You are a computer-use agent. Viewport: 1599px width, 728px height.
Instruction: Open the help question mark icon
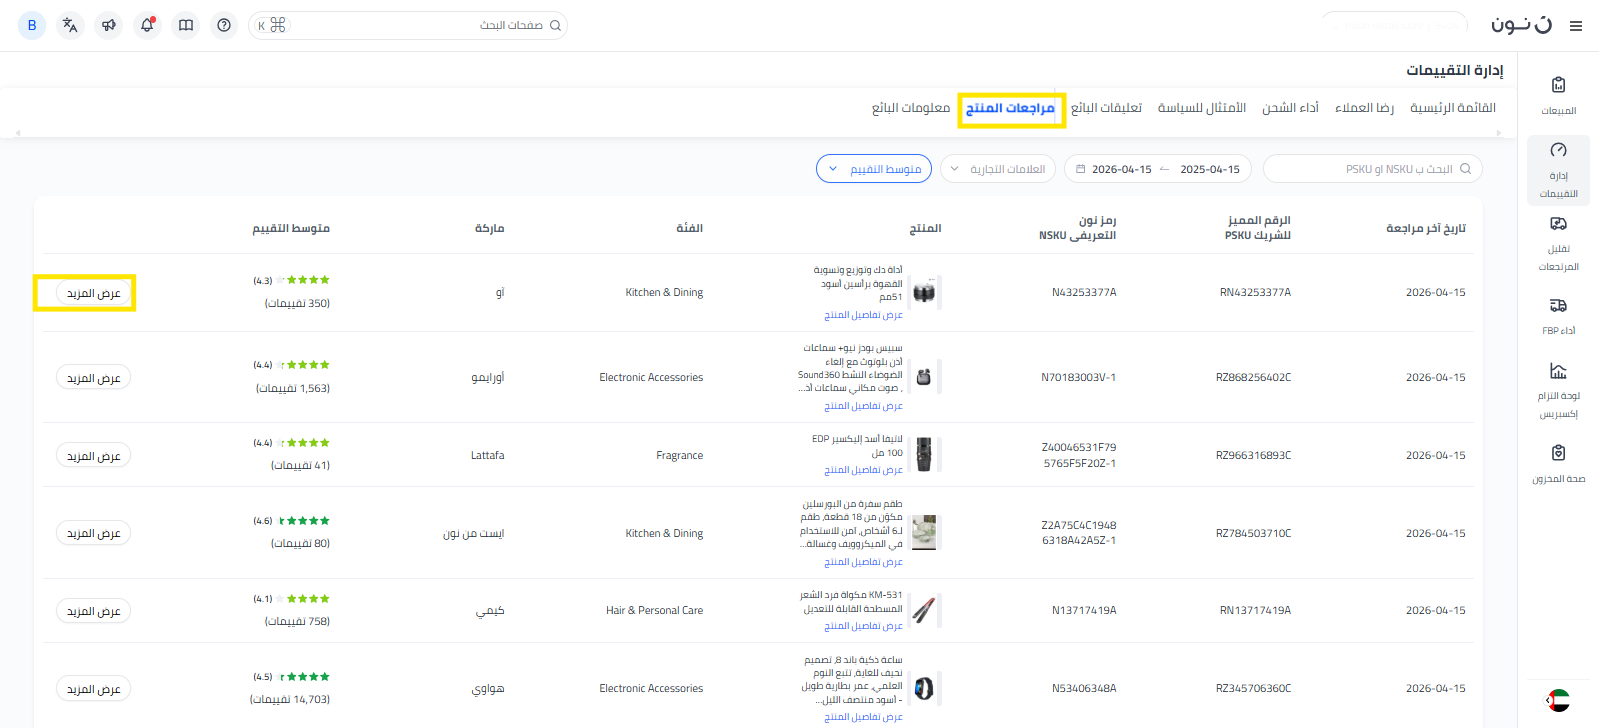[x=224, y=25]
